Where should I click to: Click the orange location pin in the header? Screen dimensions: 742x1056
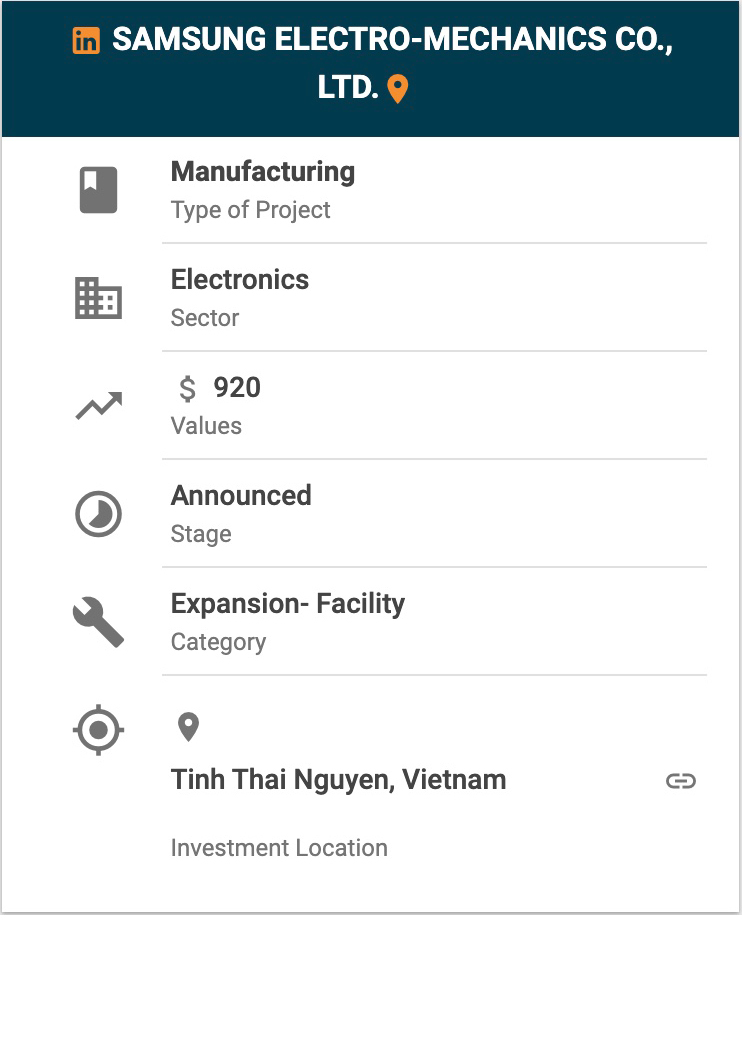click(397, 89)
